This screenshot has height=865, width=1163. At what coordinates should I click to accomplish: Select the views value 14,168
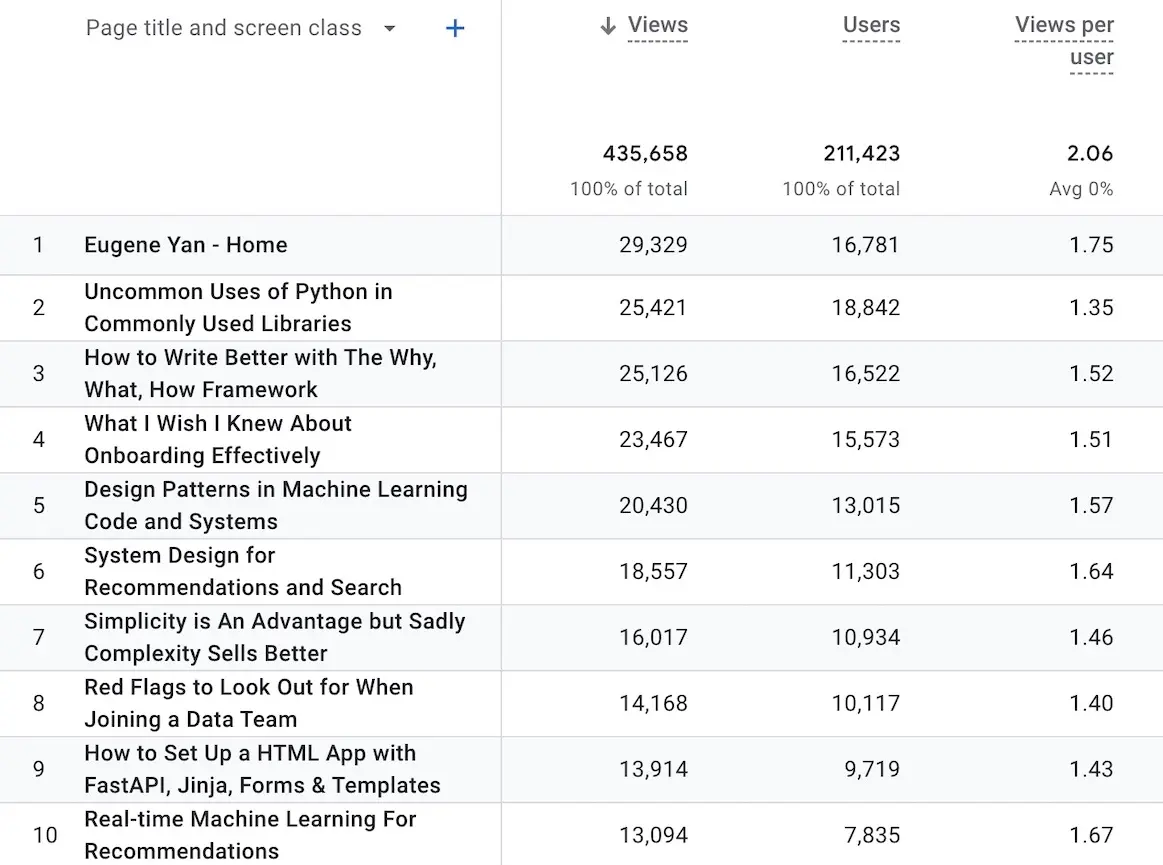click(x=653, y=703)
